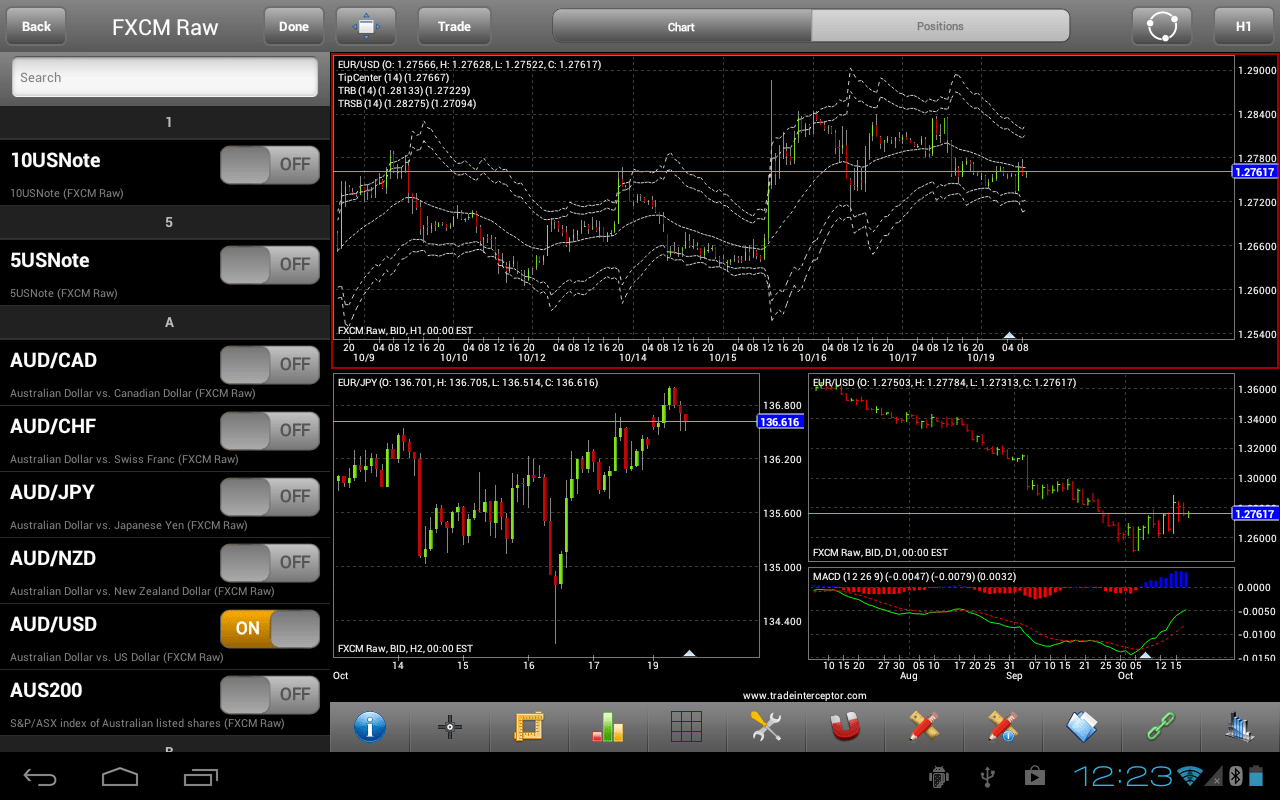Viewport: 1280px width, 800px height.
Task: Turn off the AUD/USD toggle
Action: (x=270, y=628)
